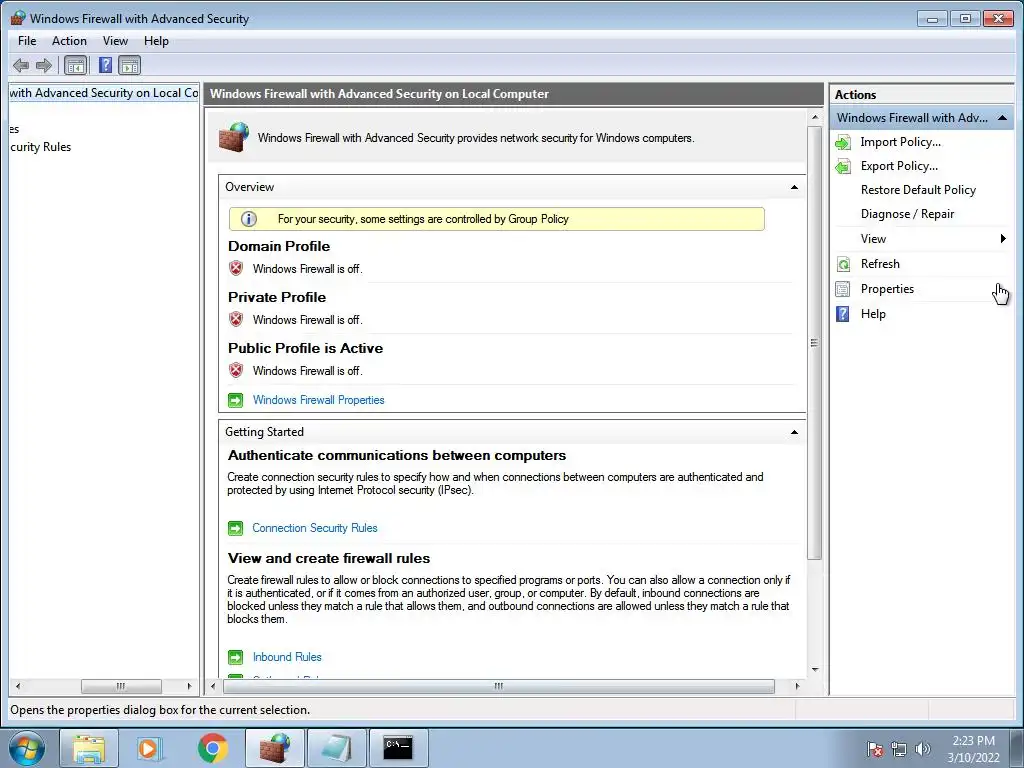Open Google Chrome from taskbar
The image size is (1024, 768).
coord(212,748)
